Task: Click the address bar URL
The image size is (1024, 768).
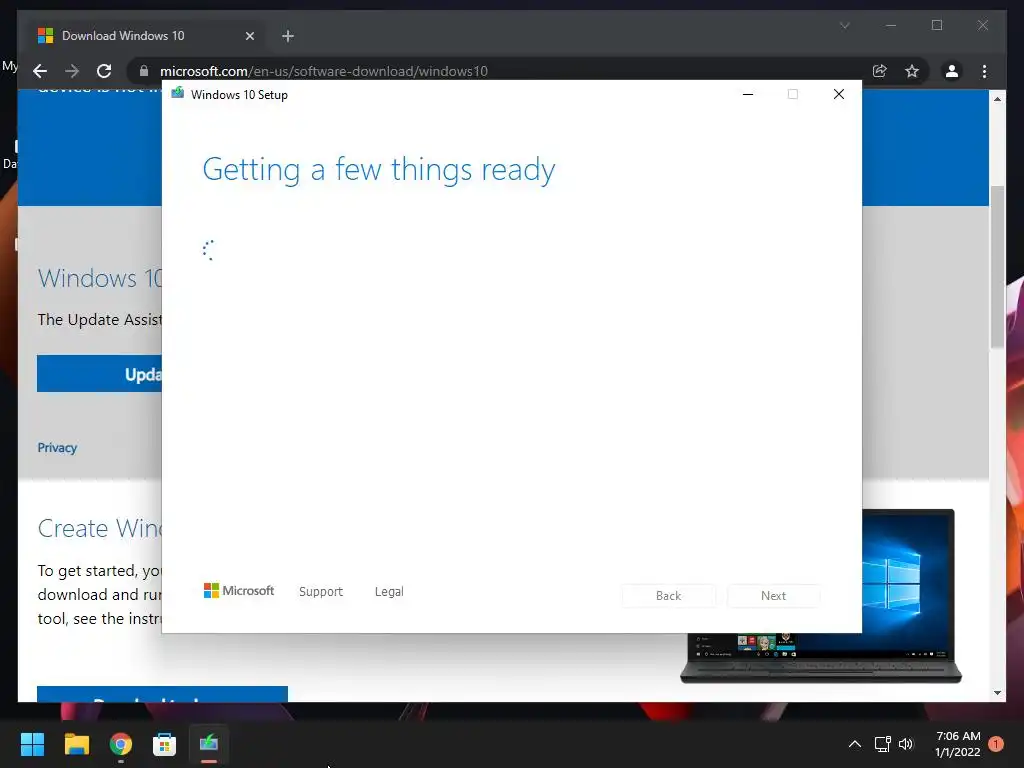Action: pos(324,71)
